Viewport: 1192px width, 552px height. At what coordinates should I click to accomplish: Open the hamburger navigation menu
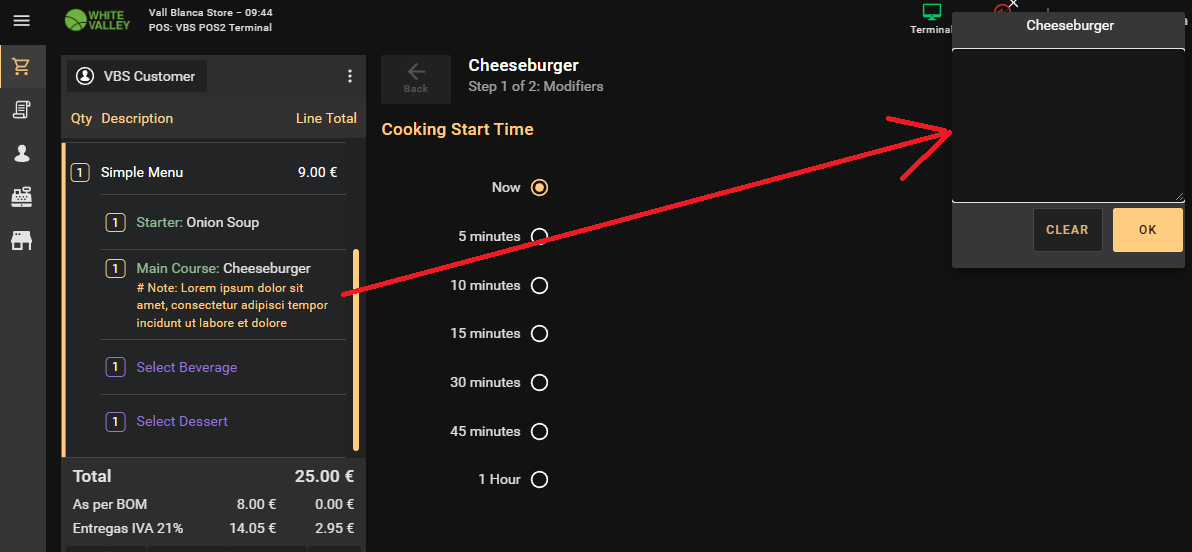click(x=21, y=20)
